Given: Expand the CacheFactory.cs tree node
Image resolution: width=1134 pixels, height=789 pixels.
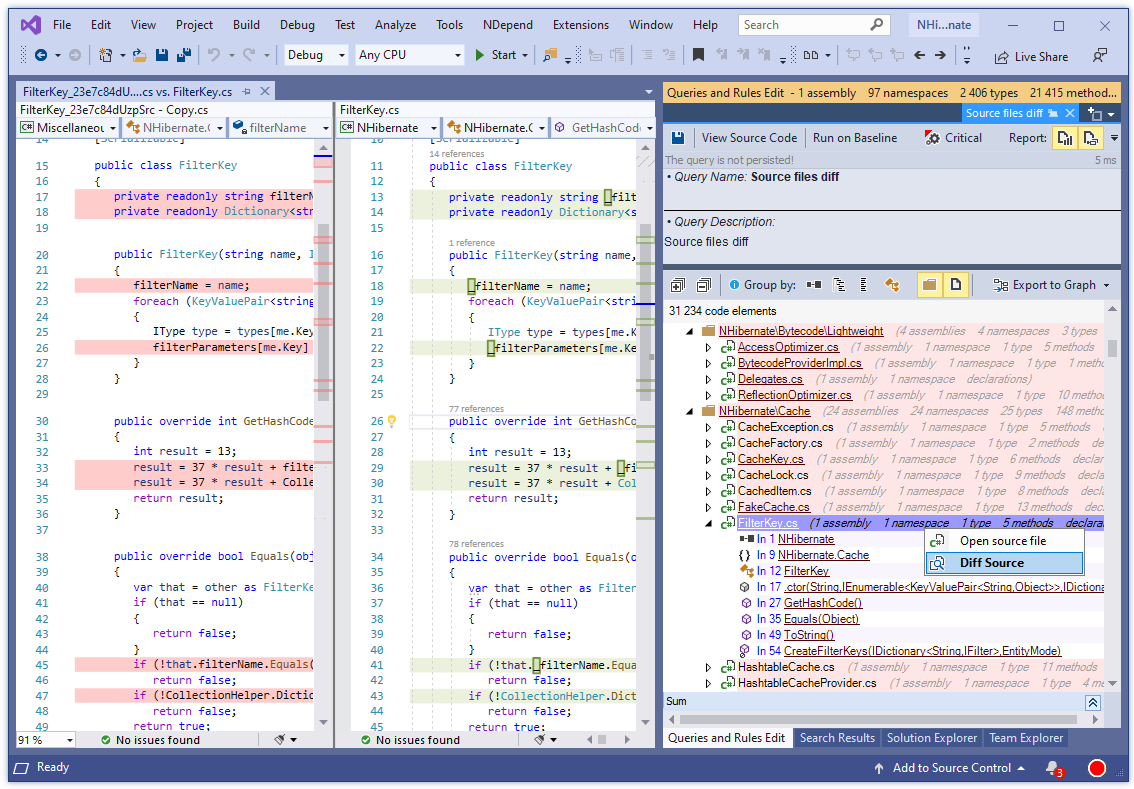Looking at the screenshot, I should coord(708,443).
